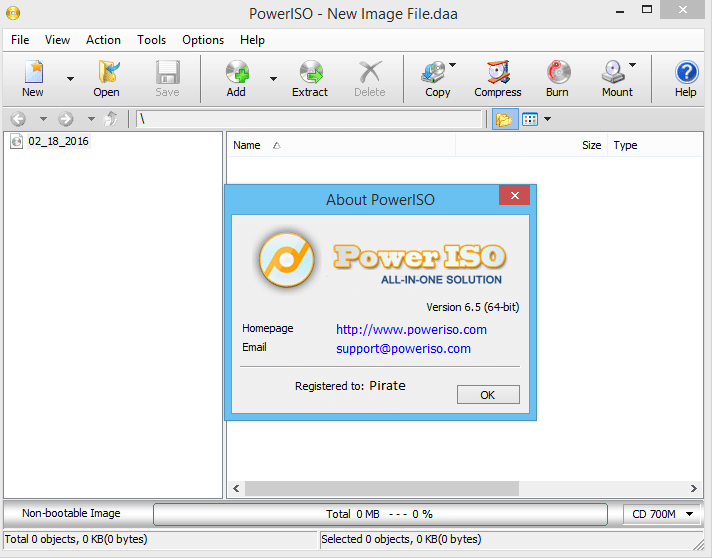Click the Add files toolbar icon
712x558 pixels.
point(237,72)
